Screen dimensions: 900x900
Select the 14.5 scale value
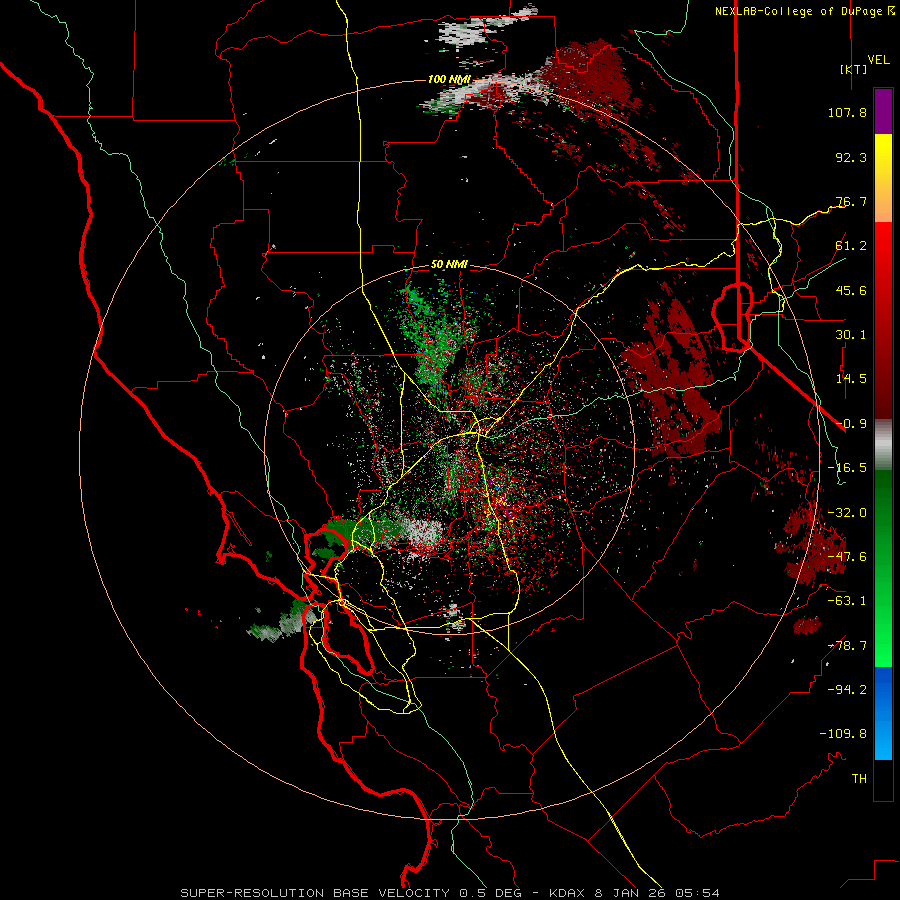(851, 379)
